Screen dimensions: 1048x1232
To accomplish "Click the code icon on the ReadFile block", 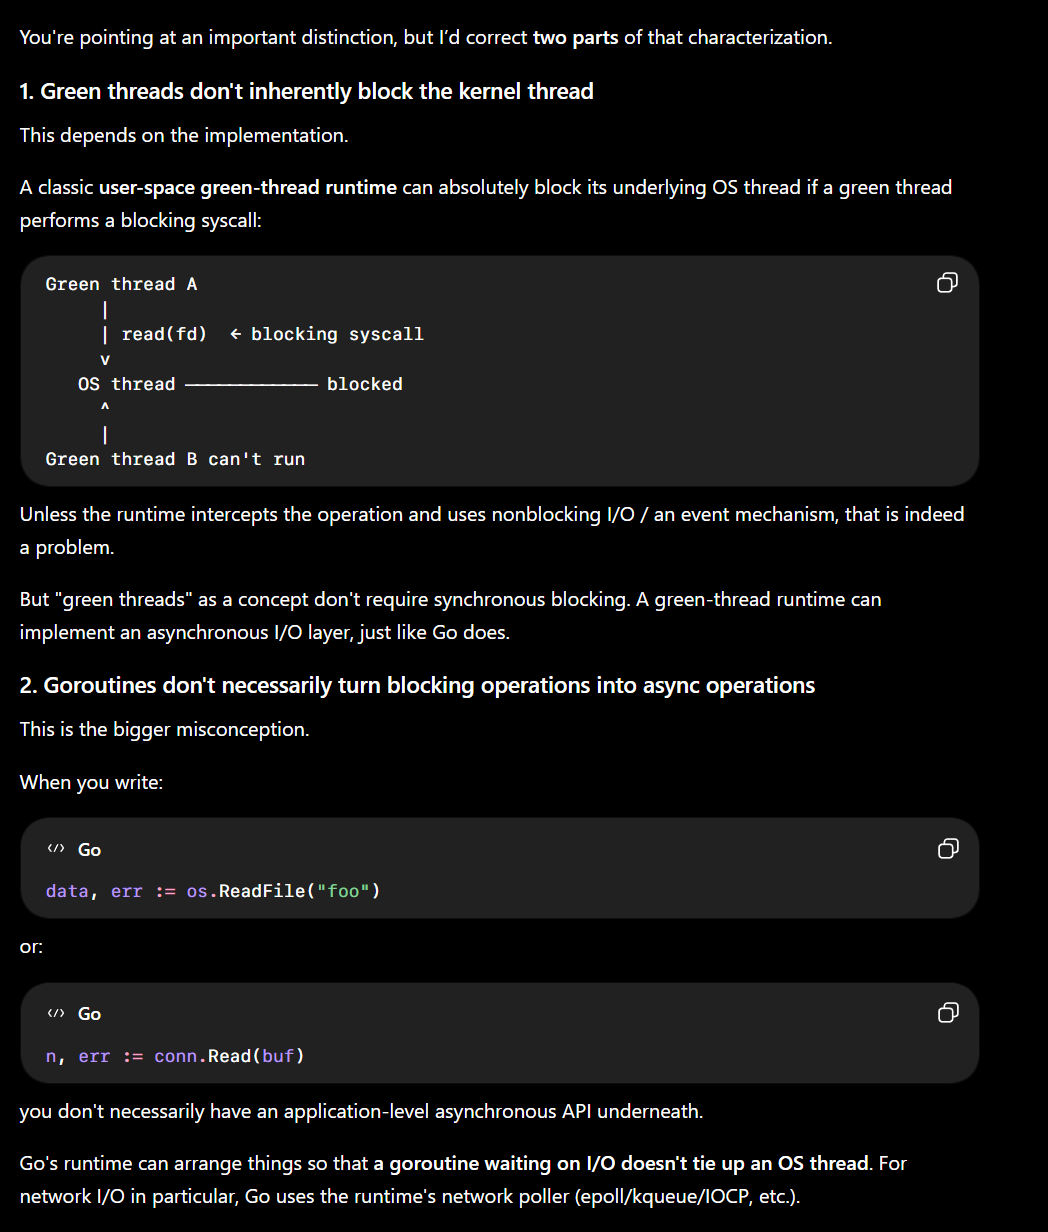I will [x=56, y=849].
